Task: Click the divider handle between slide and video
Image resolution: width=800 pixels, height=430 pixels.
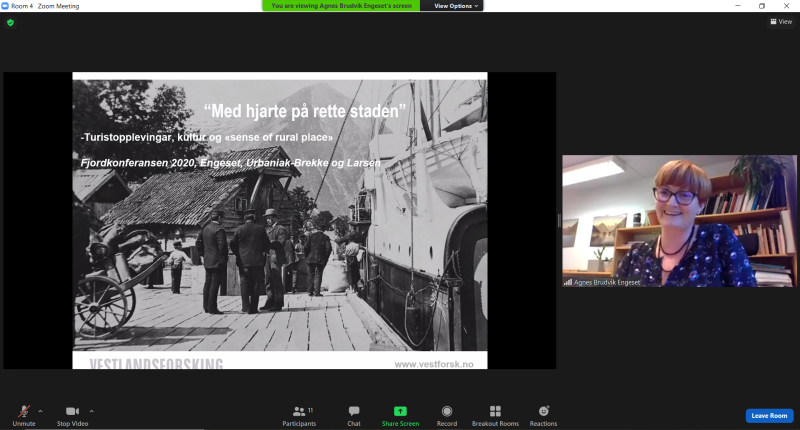Action: pyautogui.click(x=559, y=220)
